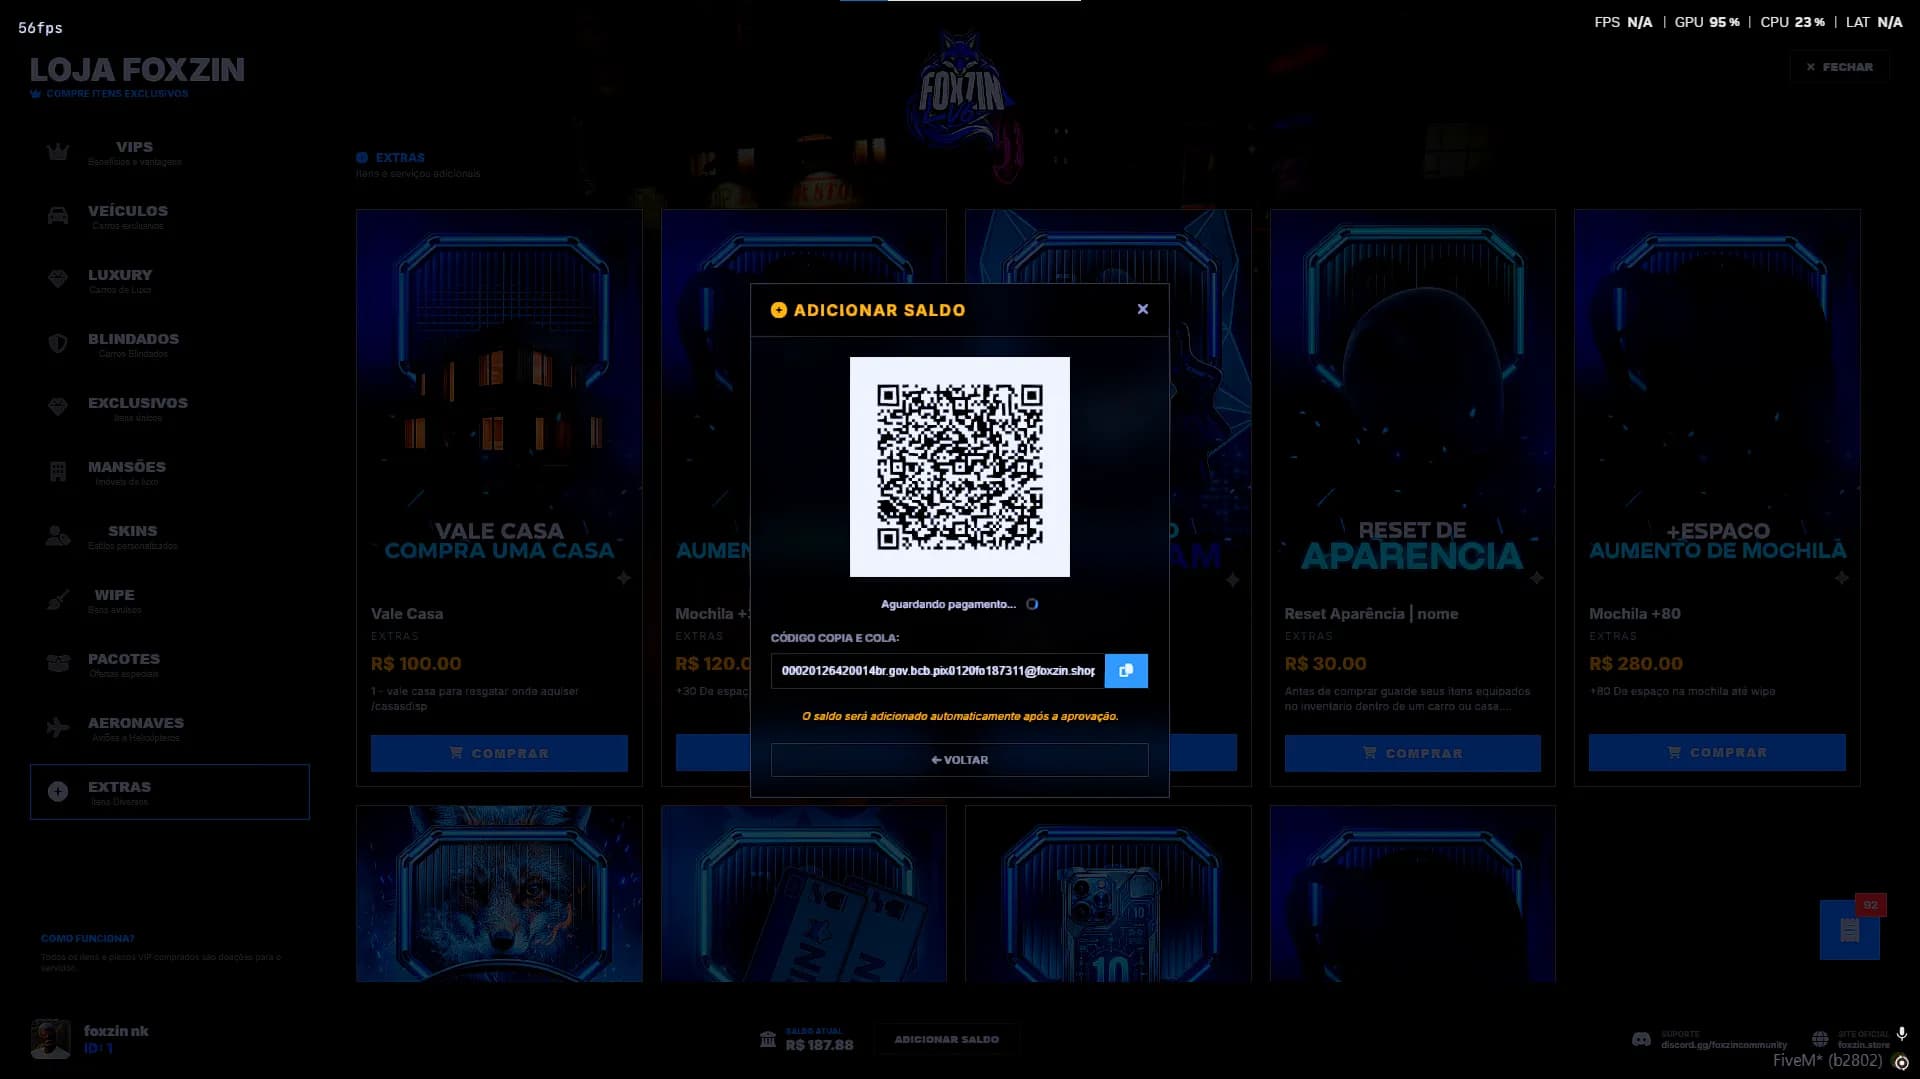
Task: Click the Extras section heading icon
Action: pyautogui.click(x=362, y=158)
